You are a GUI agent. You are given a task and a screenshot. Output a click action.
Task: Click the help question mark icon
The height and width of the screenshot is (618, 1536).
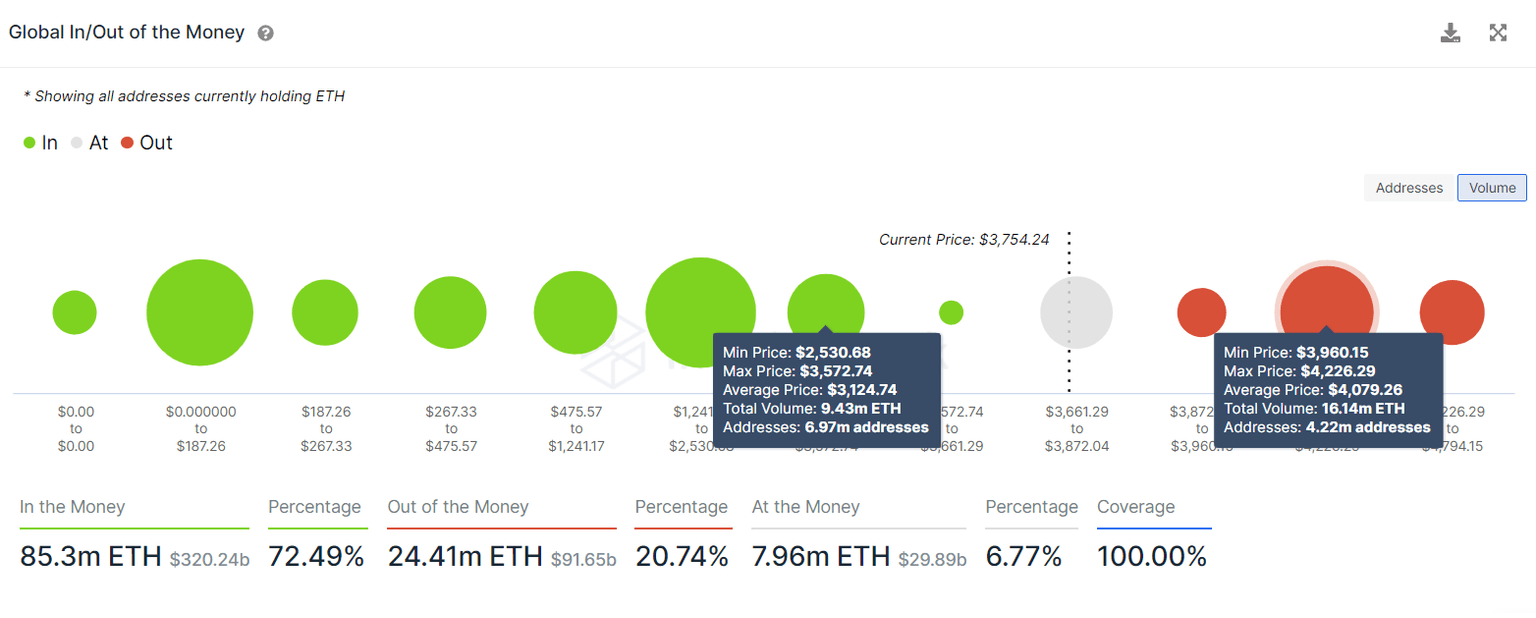(266, 33)
